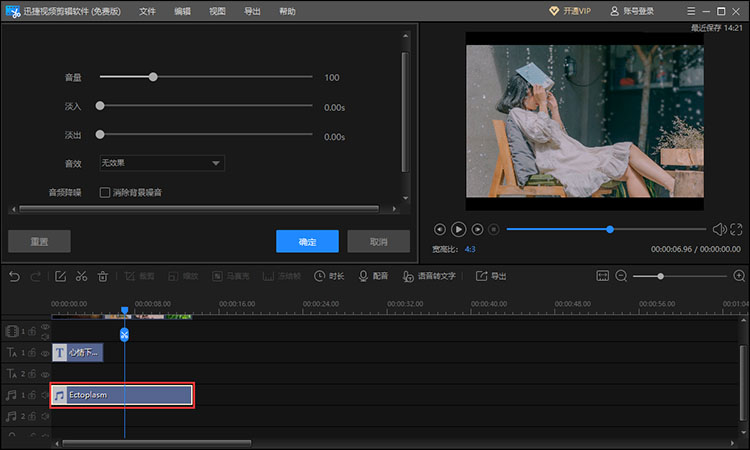Image resolution: width=750 pixels, height=450 pixels.
Task: Open the 视图 menu
Action: click(x=217, y=11)
